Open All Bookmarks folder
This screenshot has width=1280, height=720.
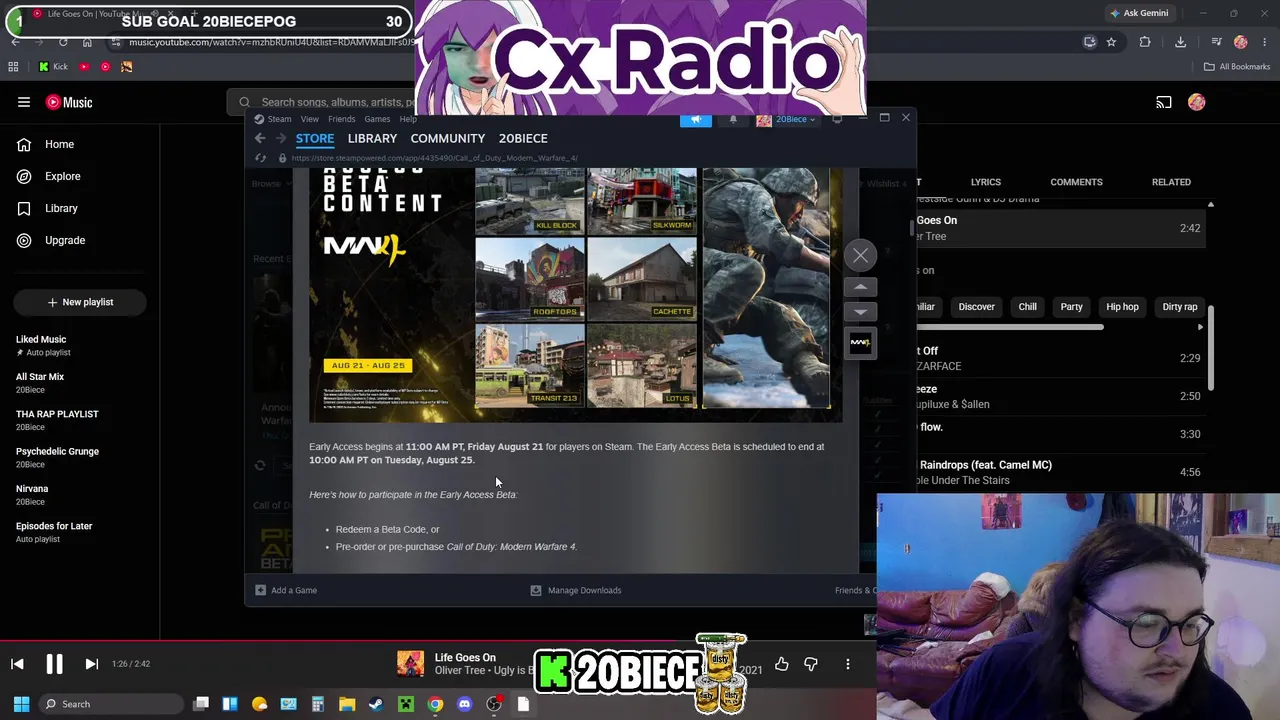1237,67
